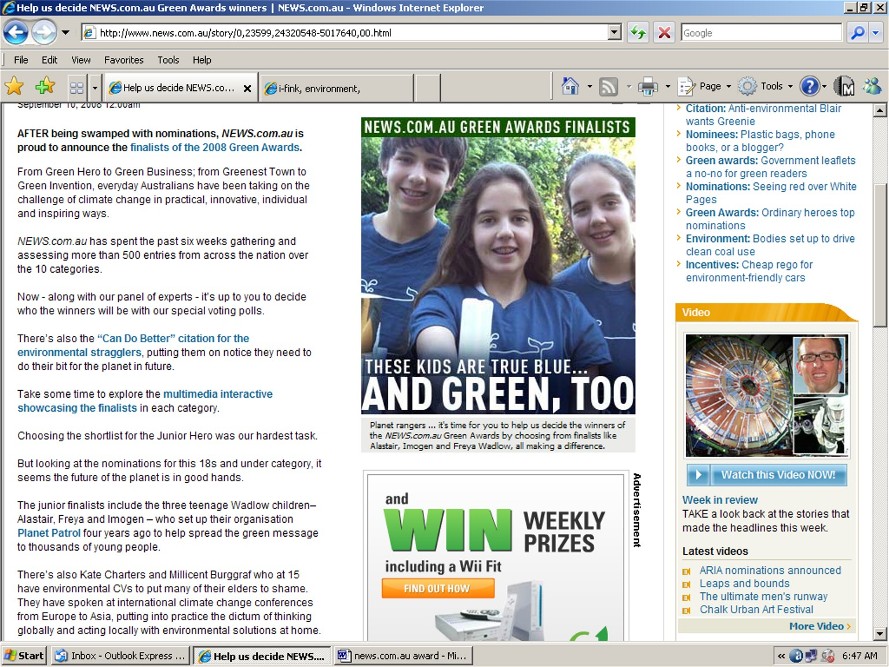This screenshot has height=667, width=889.
Task: Switch to the 'i-fink, environment,' tab
Action: (336, 88)
